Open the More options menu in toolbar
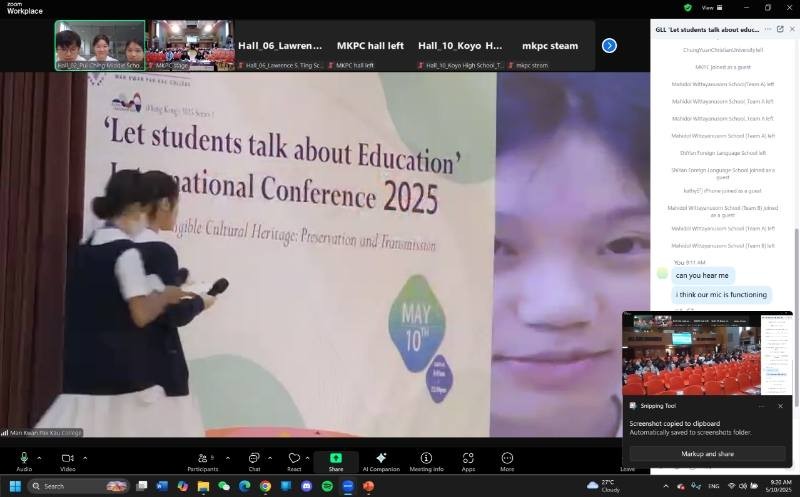This screenshot has width=800, height=497. tap(507, 461)
